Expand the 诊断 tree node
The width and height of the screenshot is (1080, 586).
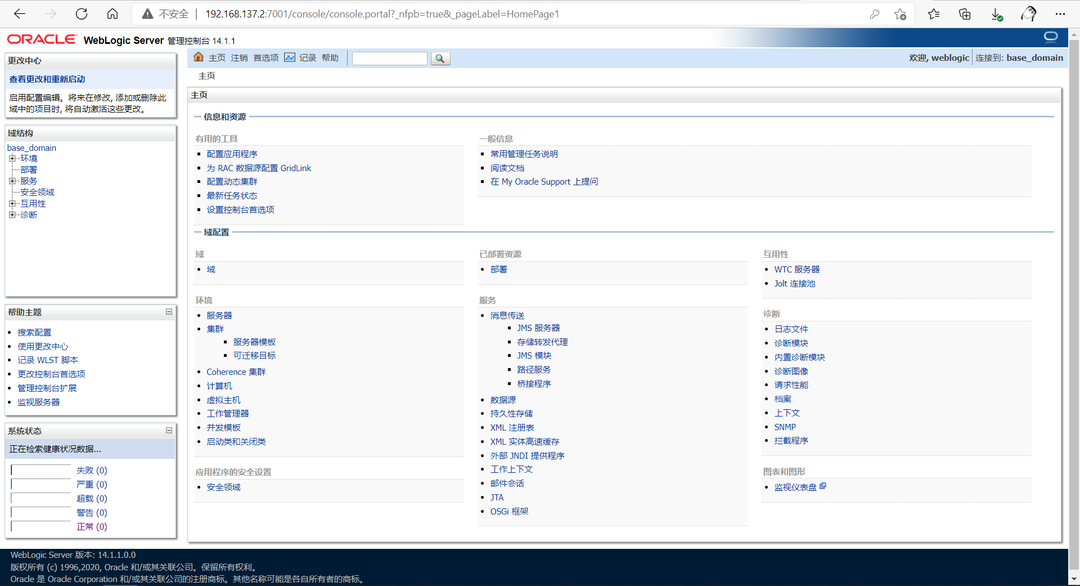pos(12,215)
